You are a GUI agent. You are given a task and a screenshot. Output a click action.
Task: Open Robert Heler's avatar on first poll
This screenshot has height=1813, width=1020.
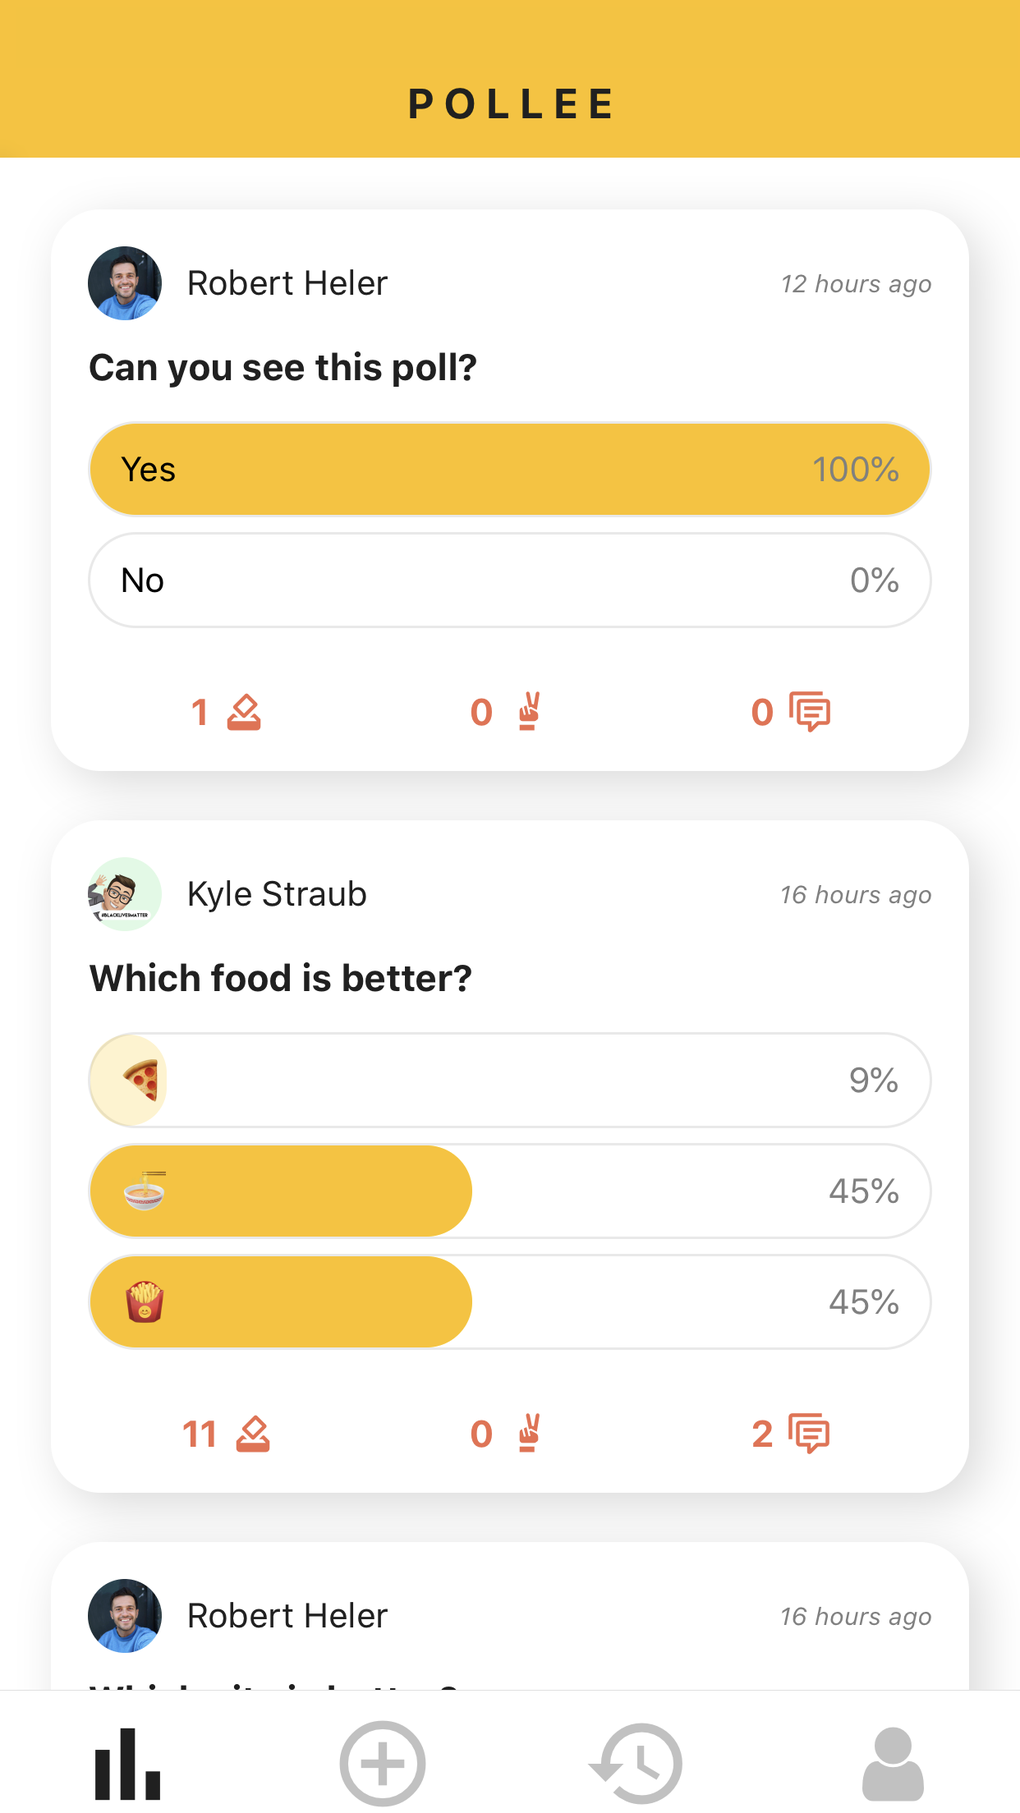125,283
